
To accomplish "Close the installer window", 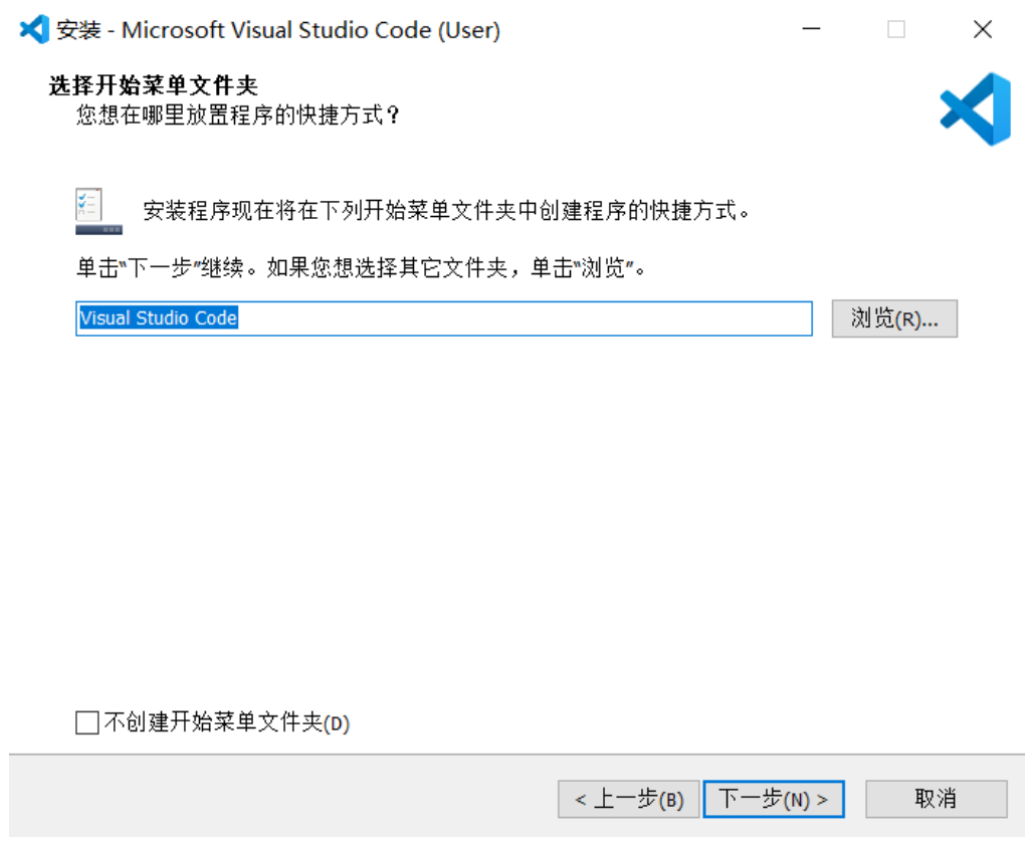I will [983, 29].
